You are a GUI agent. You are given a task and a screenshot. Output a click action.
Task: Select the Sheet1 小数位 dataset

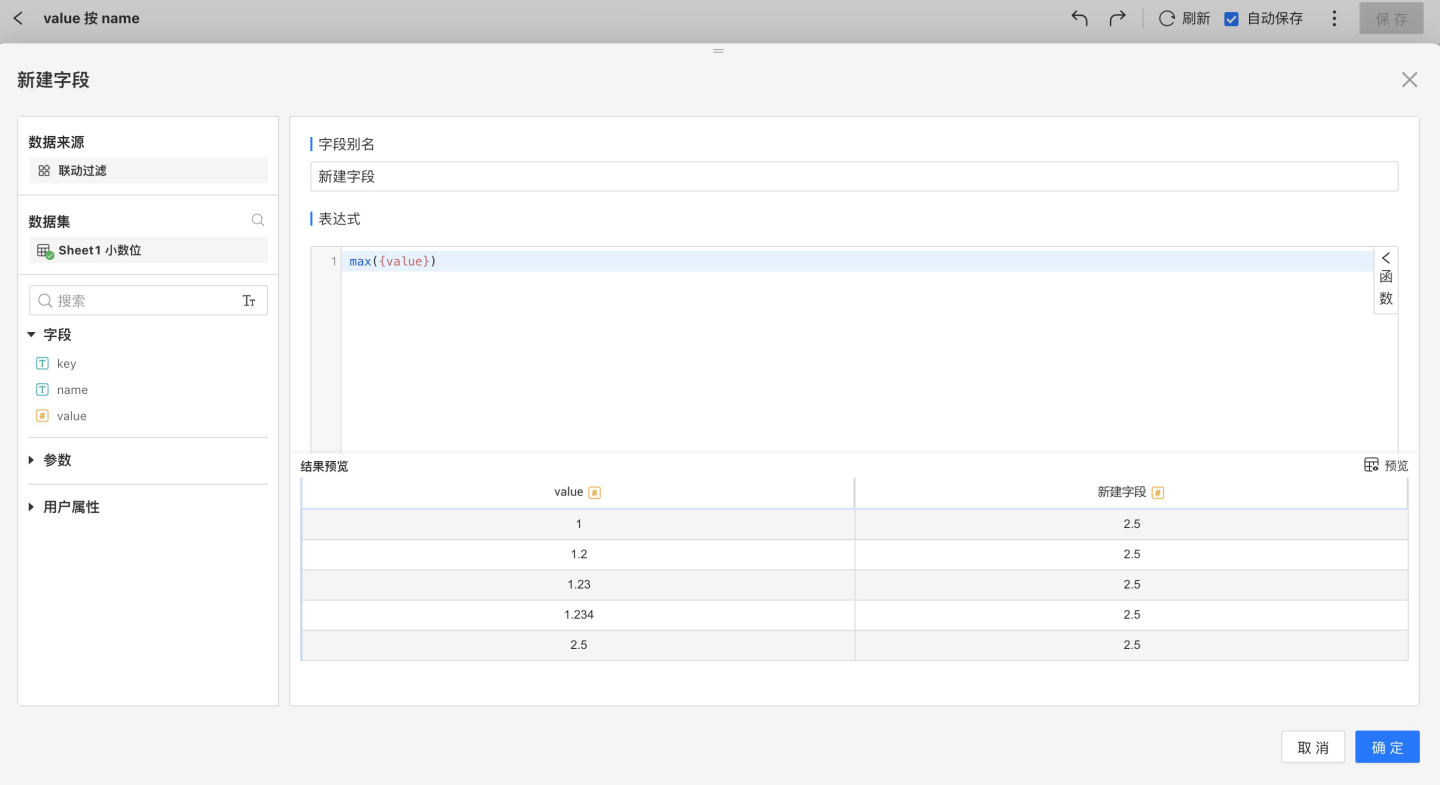99,250
